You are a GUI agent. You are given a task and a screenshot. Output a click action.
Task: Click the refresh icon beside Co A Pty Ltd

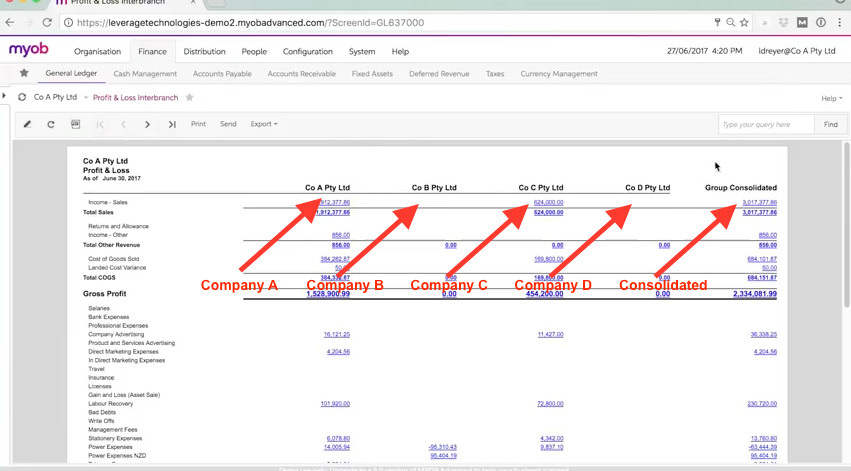pyautogui.click(x=22, y=97)
